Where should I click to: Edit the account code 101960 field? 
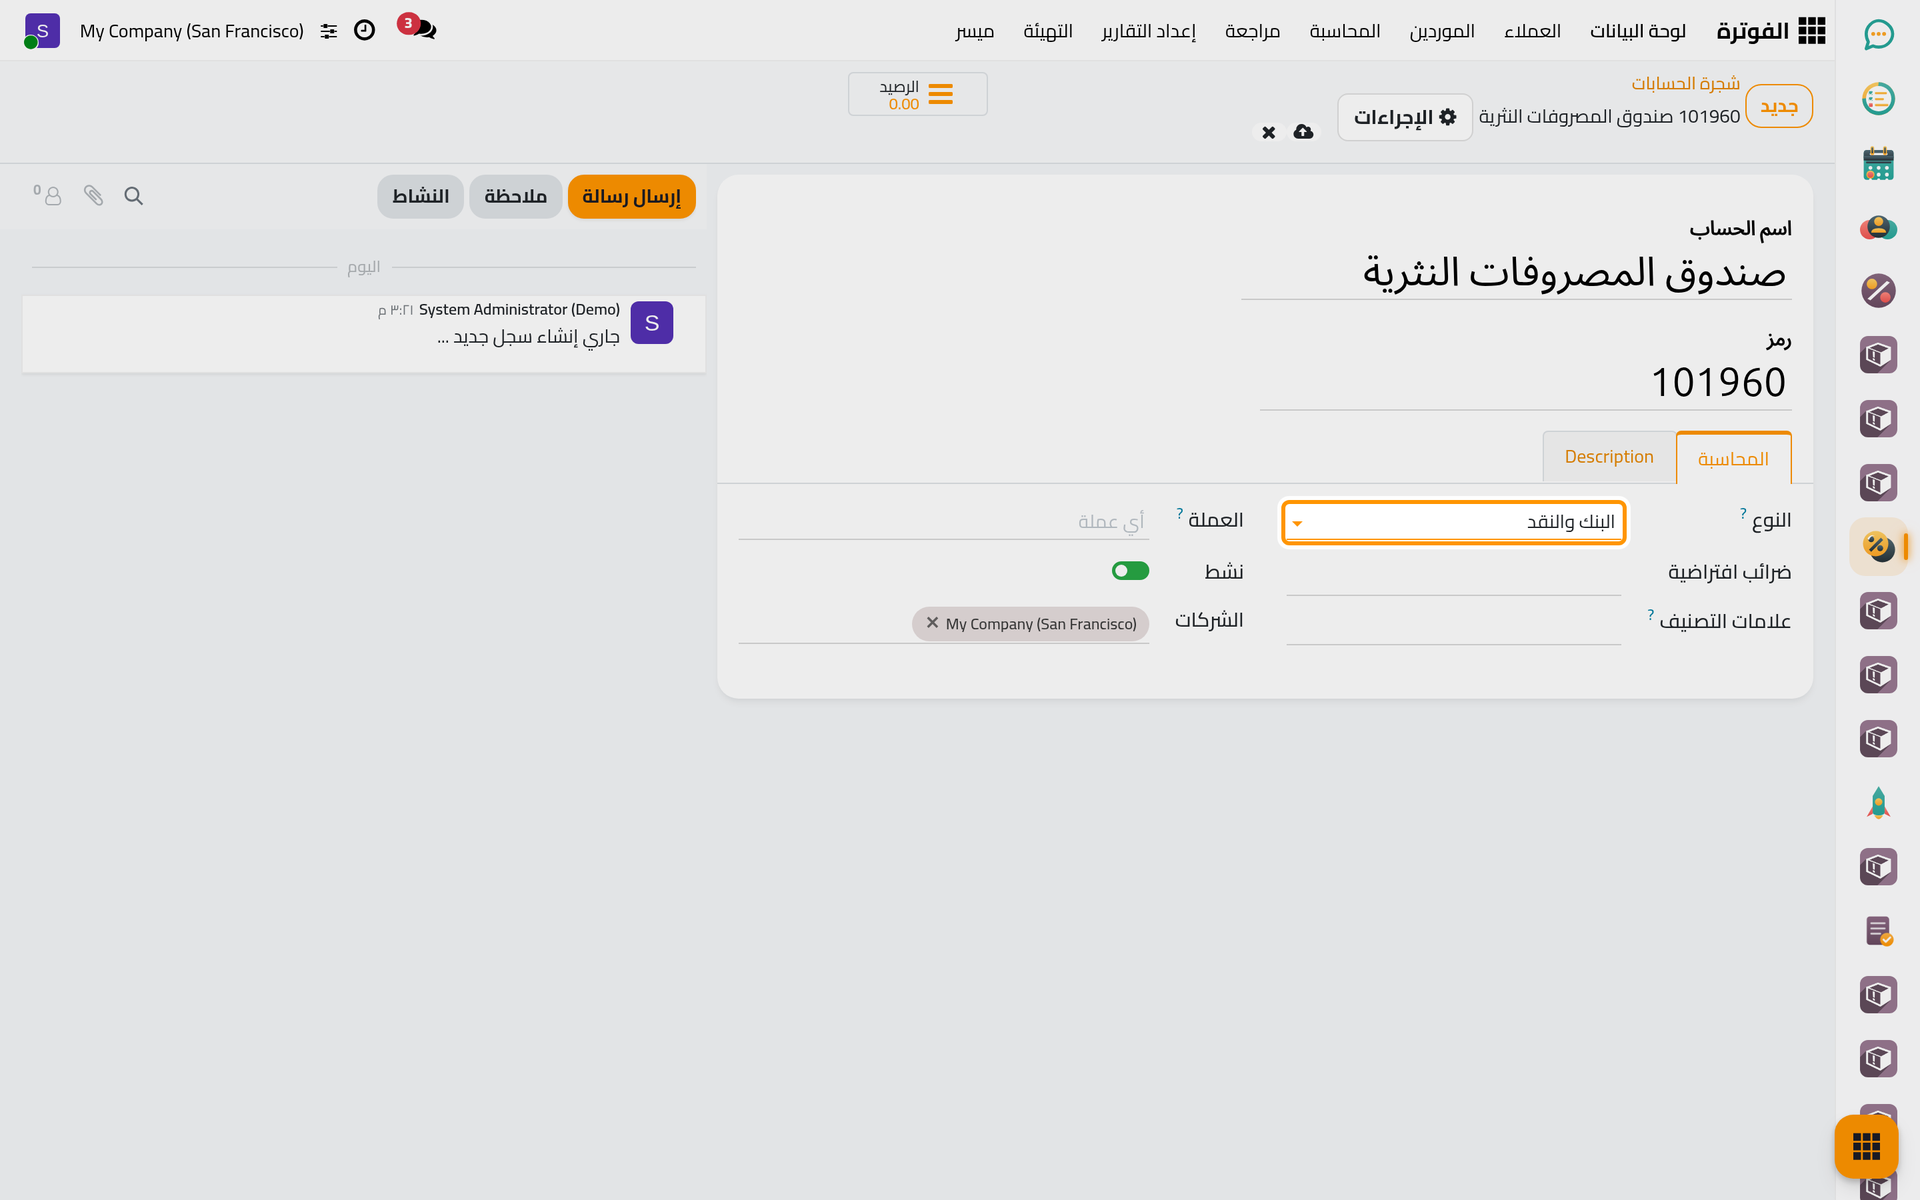coord(1526,382)
